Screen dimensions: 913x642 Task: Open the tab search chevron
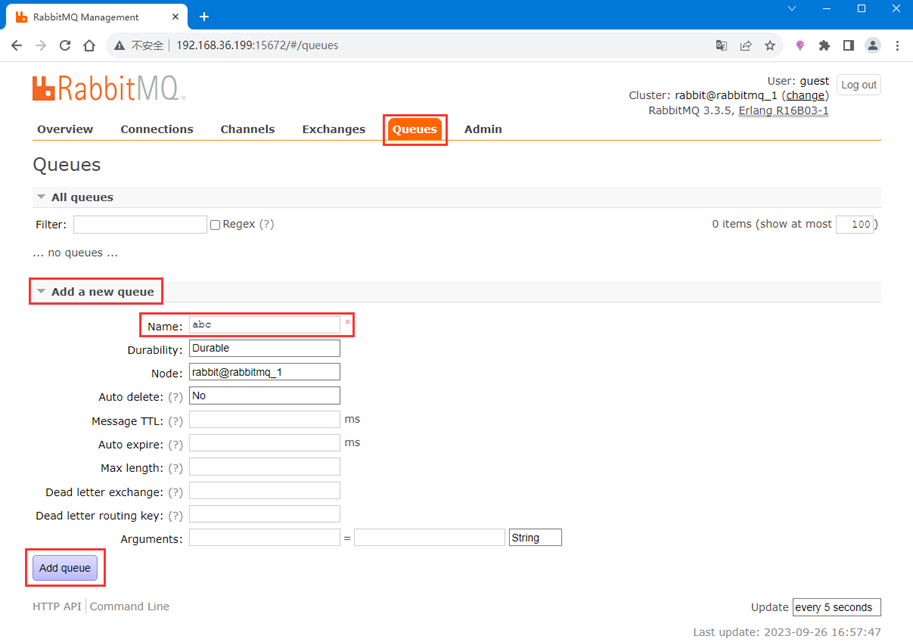point(792,8)
